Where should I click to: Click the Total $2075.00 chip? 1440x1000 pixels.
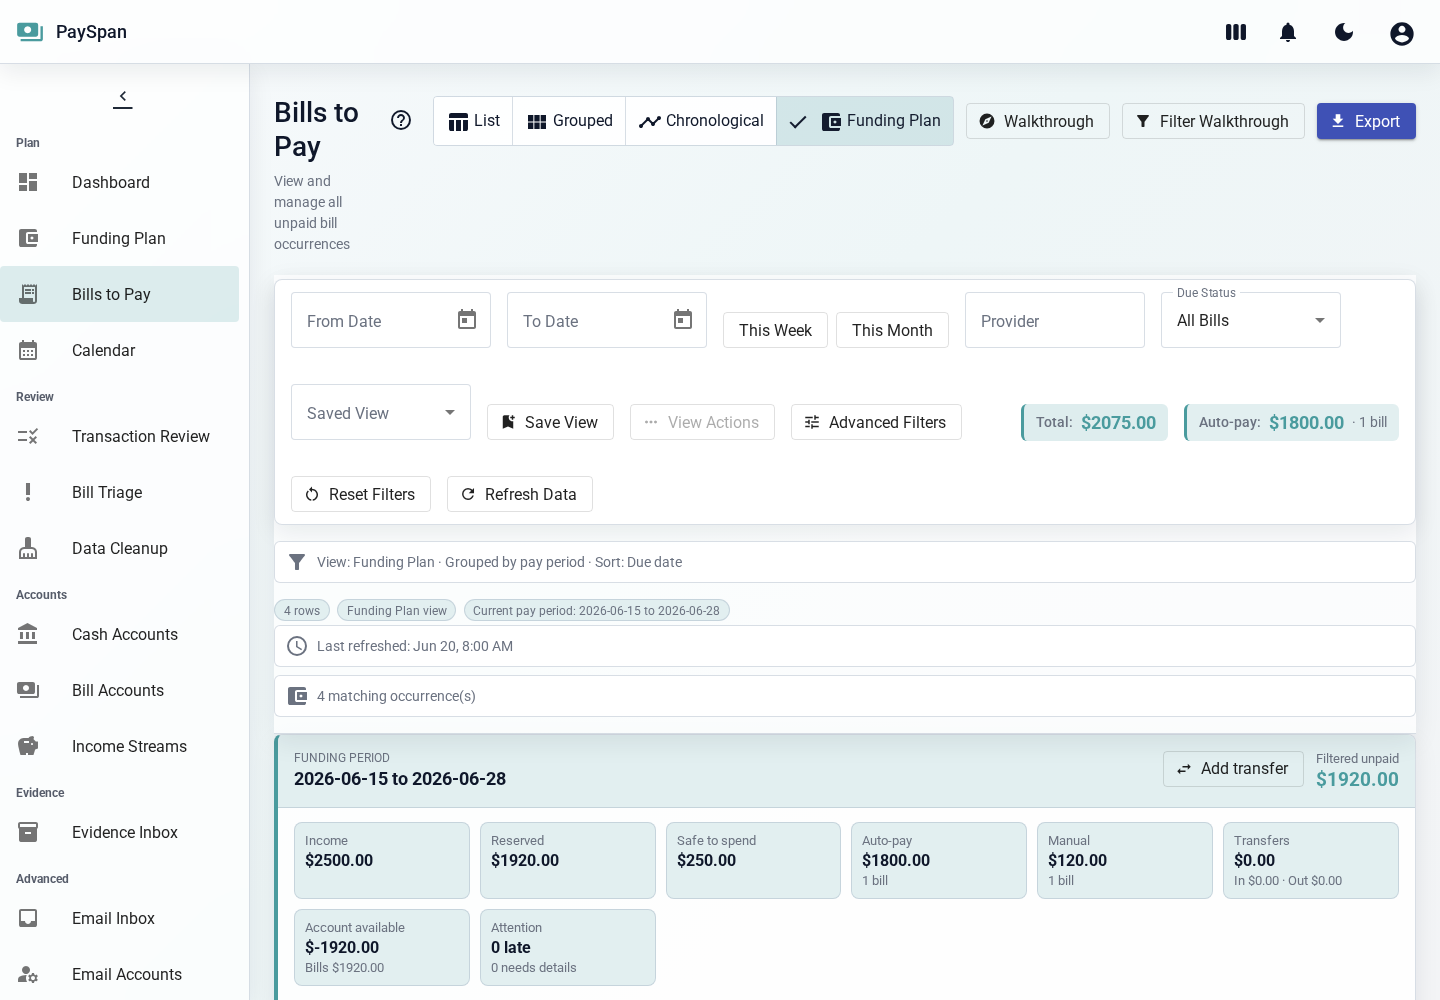[1095, 422]
